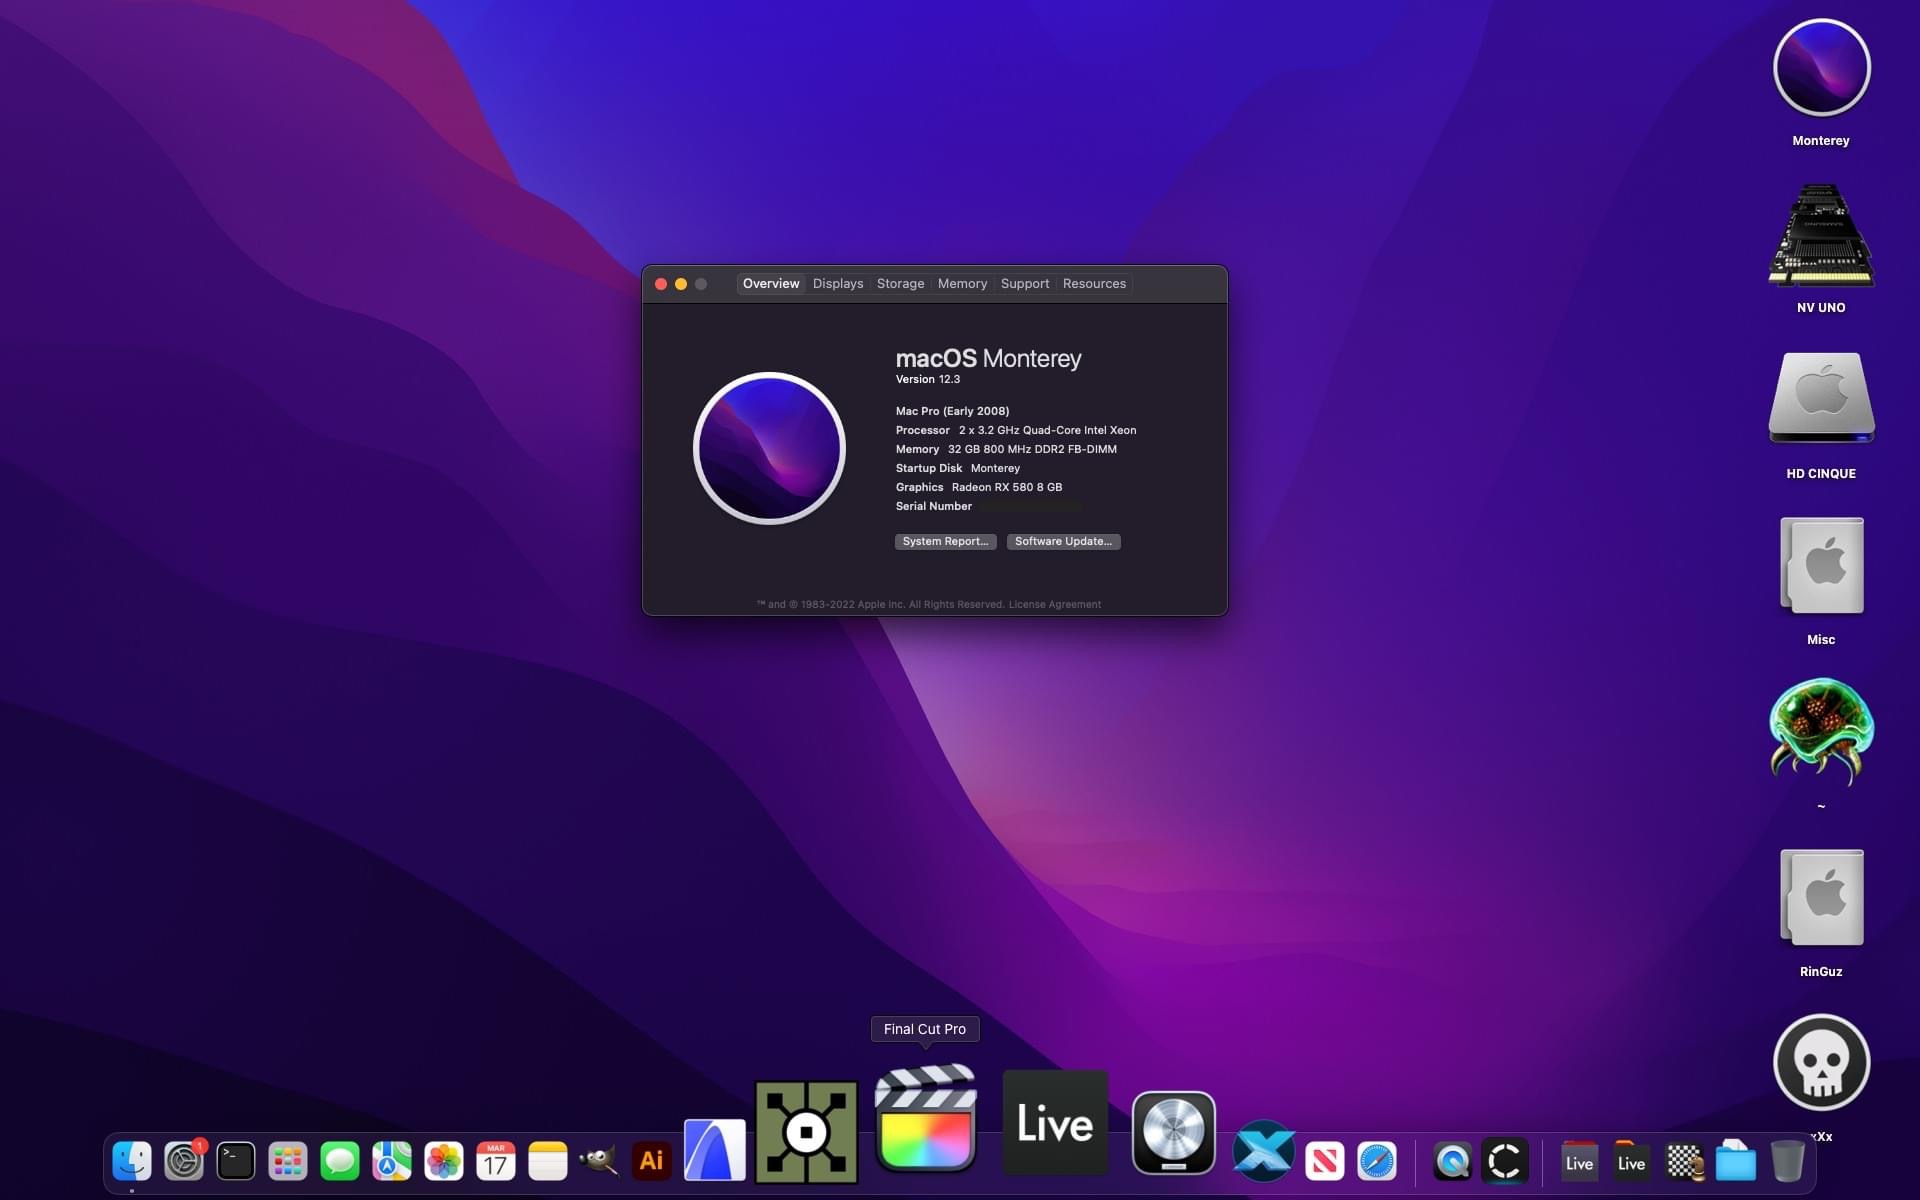Open the Photos app in the Dock
Screen dimensions: 1920x1200
coord(444,1161)
